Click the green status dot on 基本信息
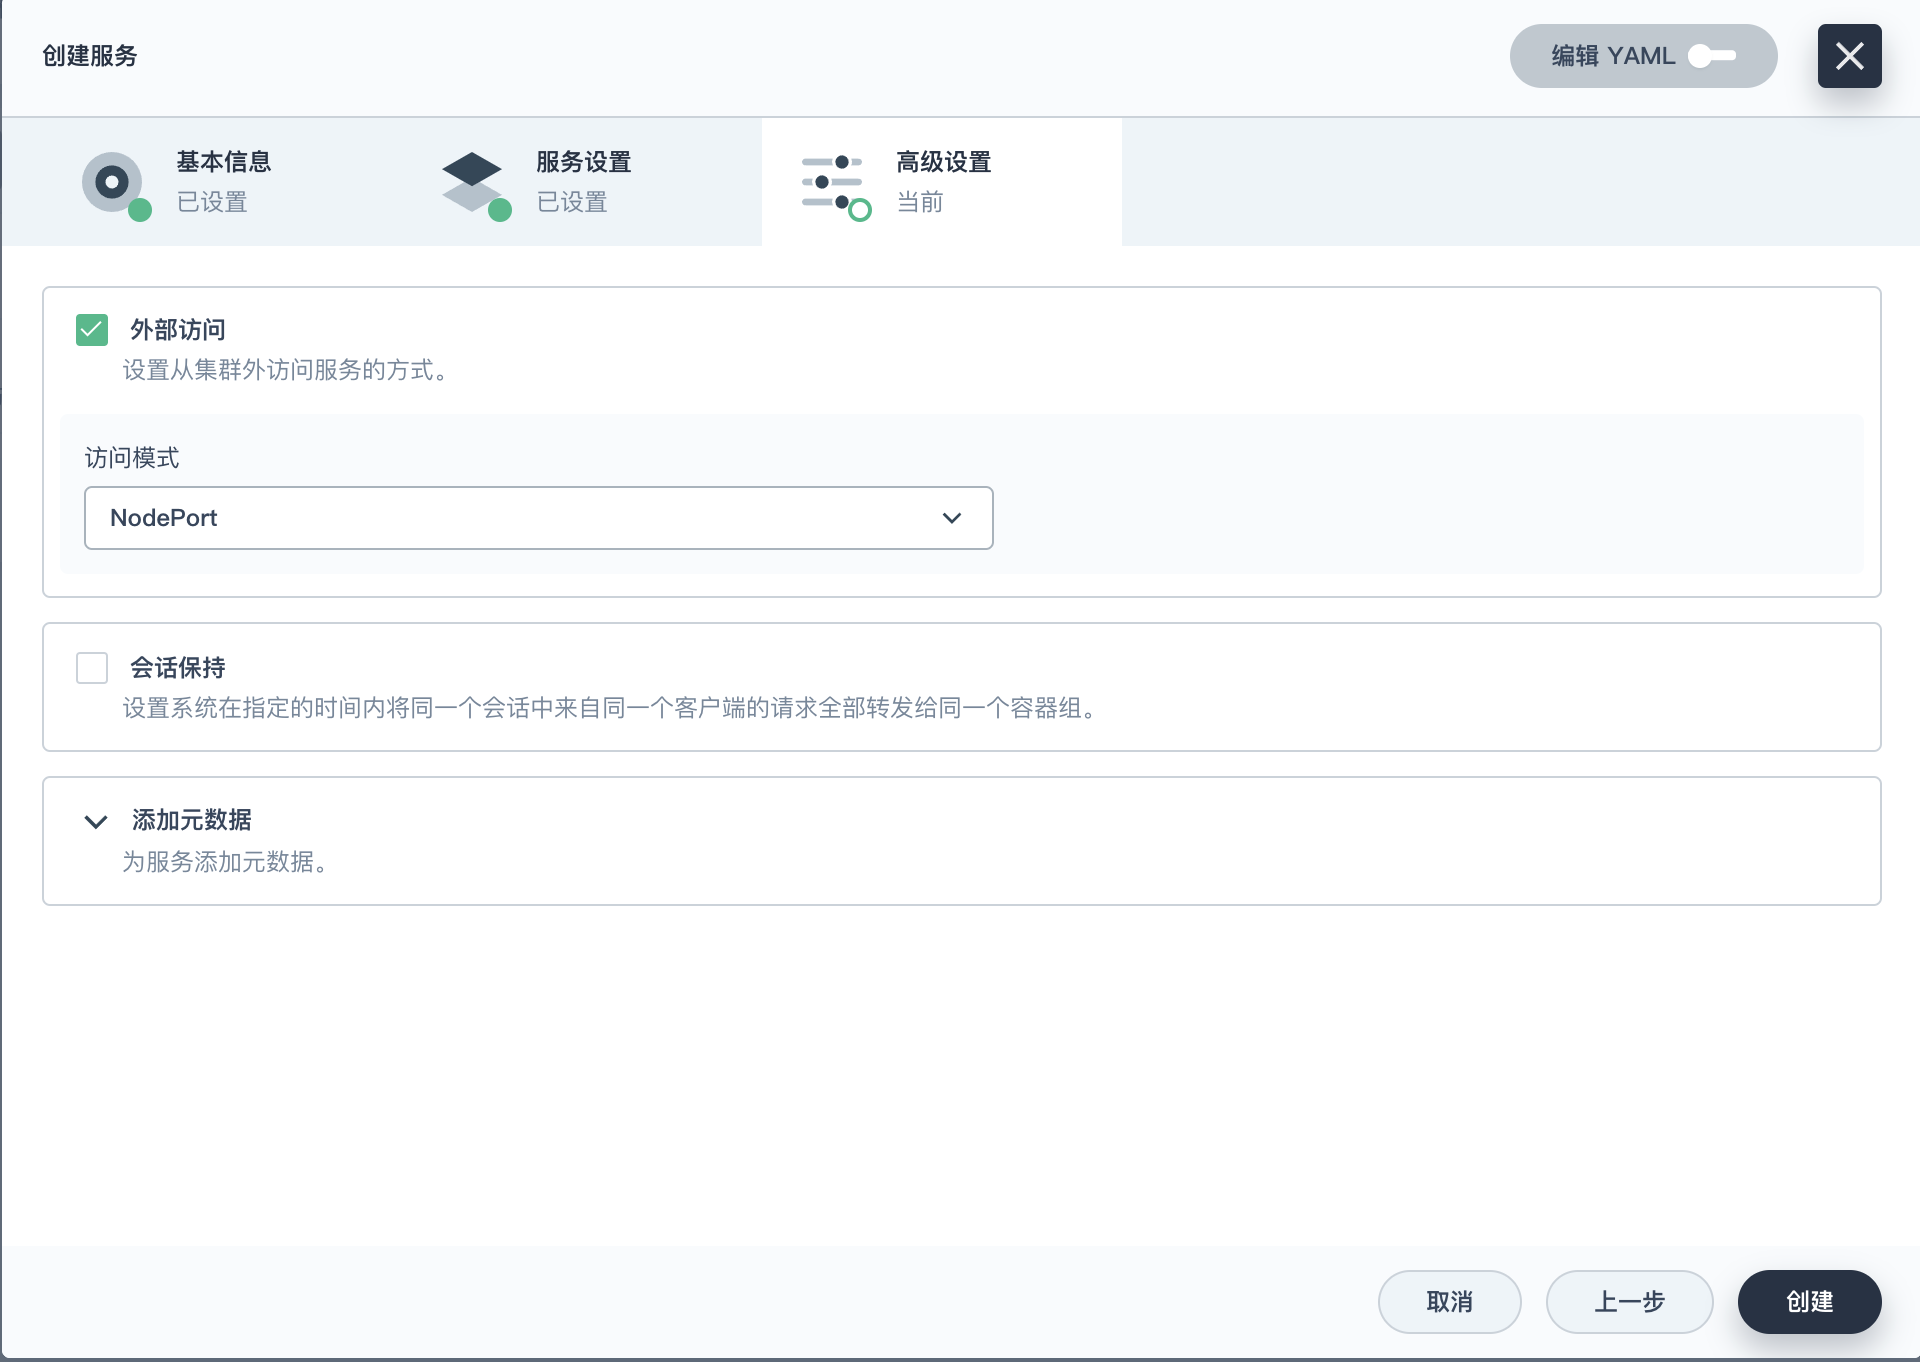 [x=140, y=210]
